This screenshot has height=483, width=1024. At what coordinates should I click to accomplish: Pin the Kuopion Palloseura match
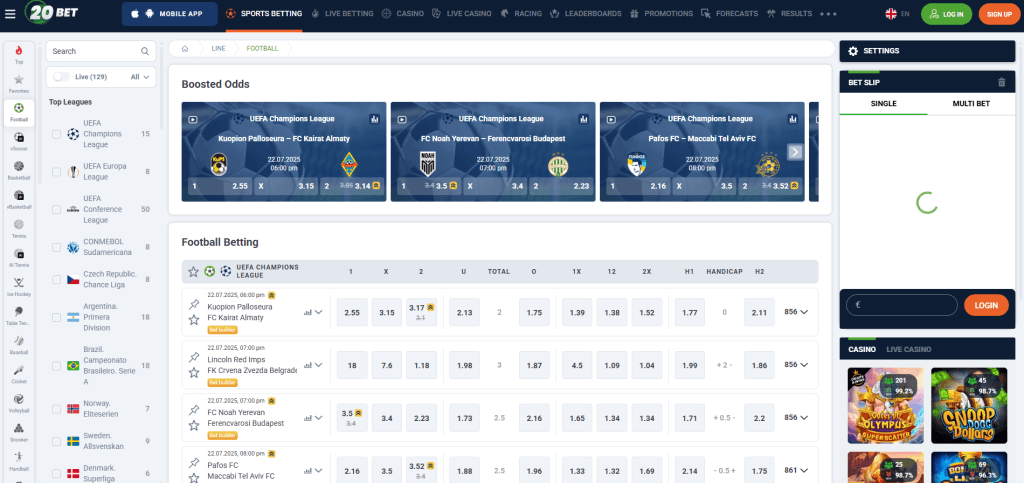[x=193, y=304]
